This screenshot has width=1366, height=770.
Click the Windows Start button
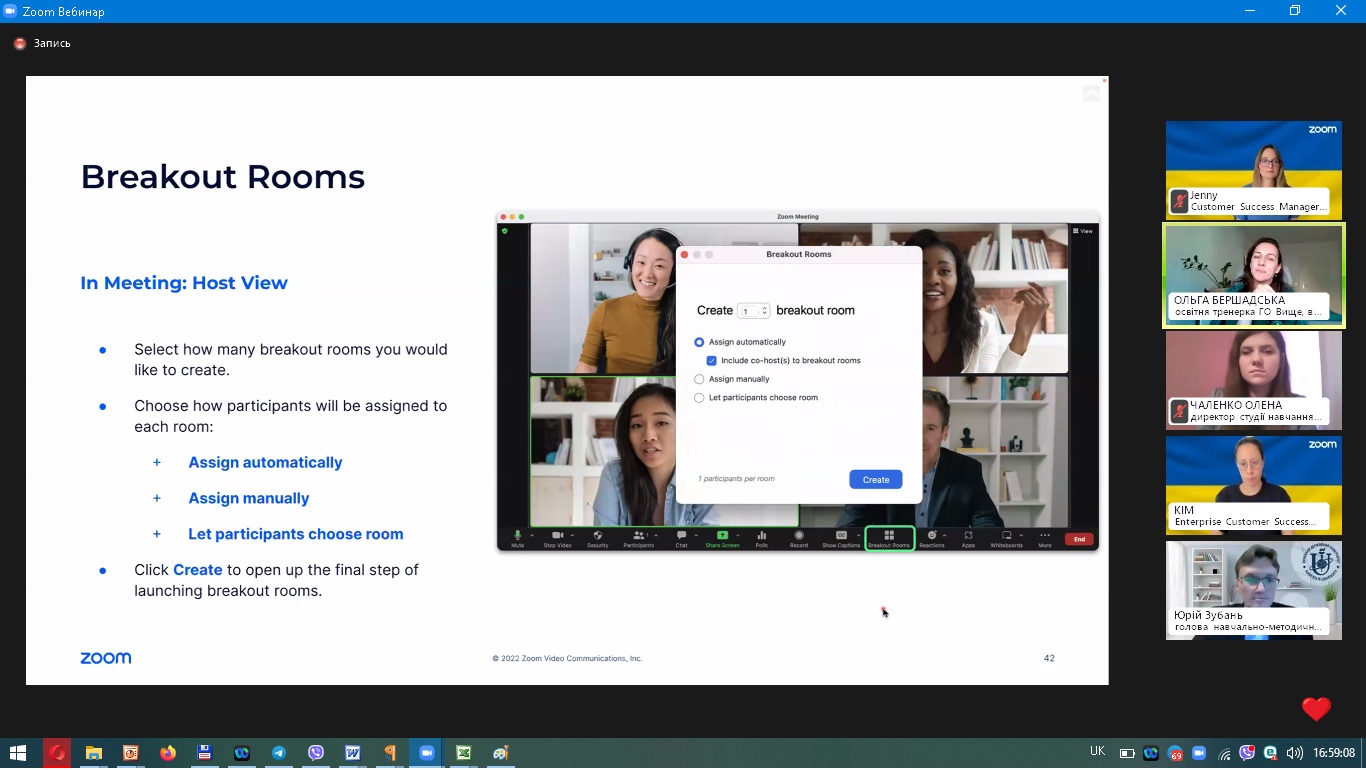(x=18, y=753)
